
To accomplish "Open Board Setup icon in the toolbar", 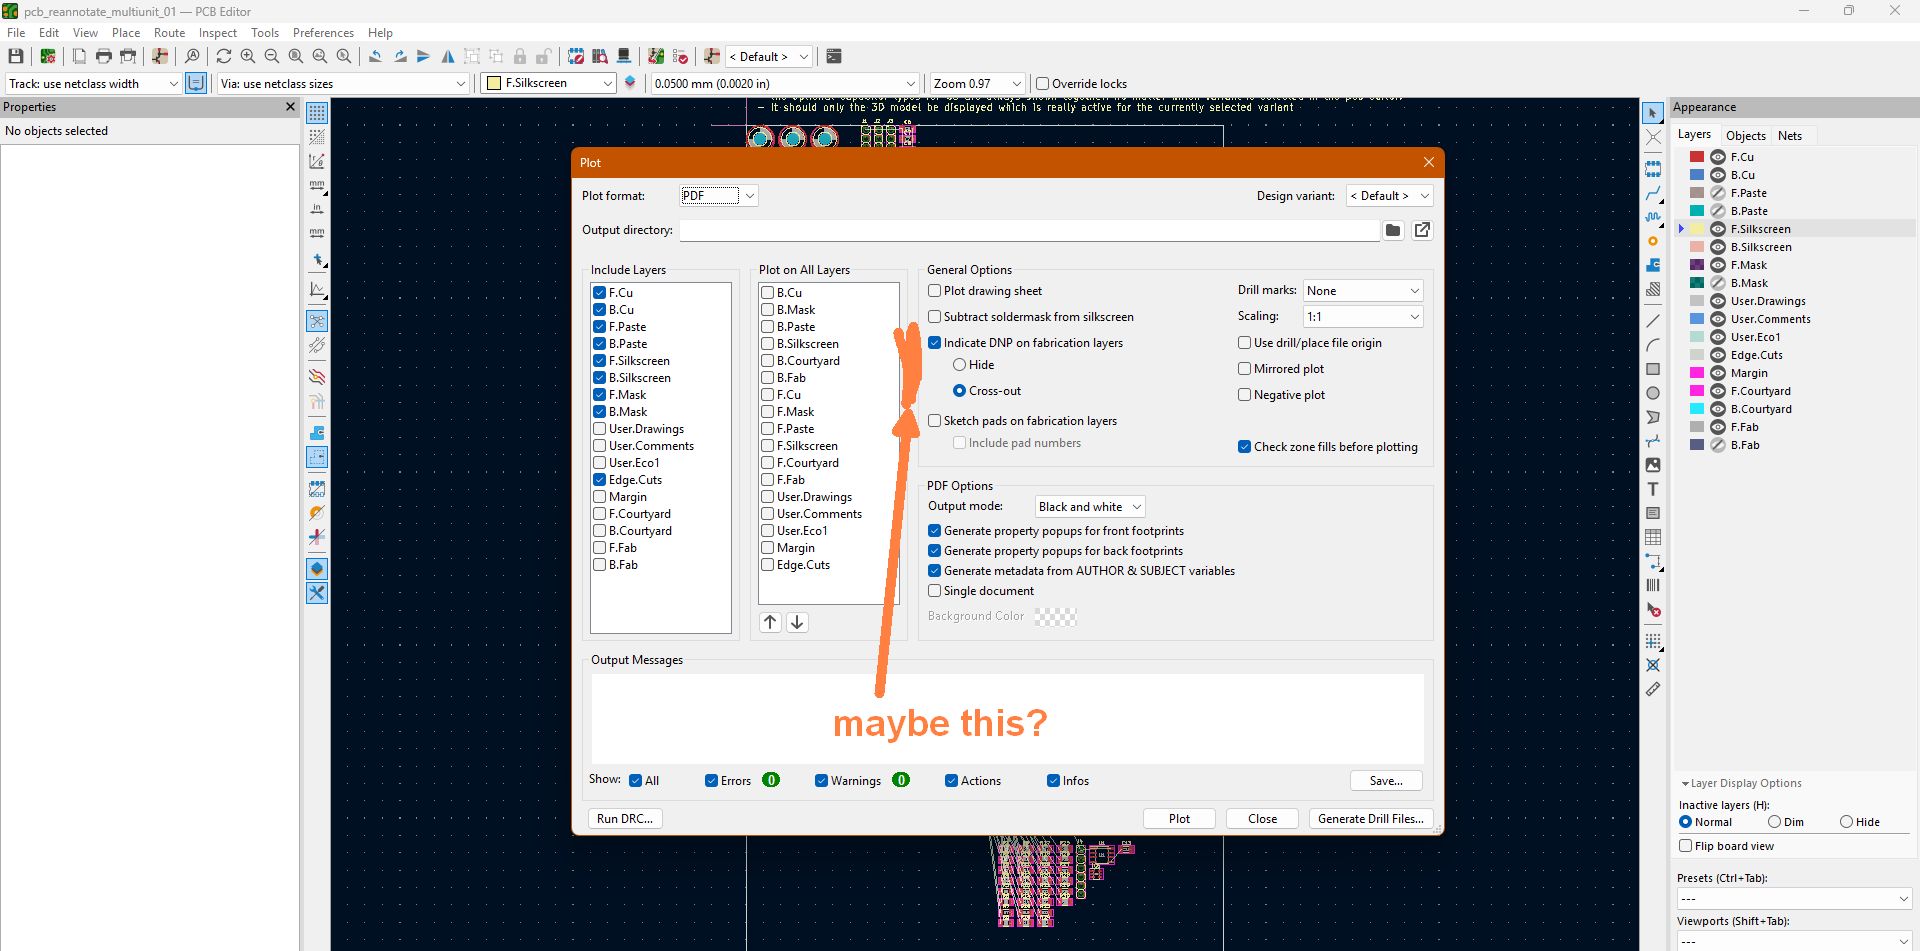I will [x=47, y=56].
